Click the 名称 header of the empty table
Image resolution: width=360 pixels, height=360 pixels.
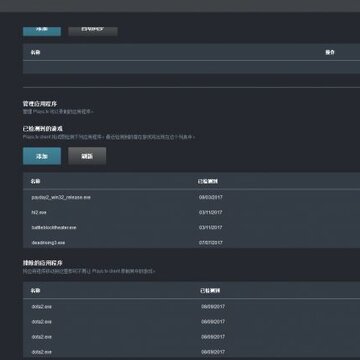tap(35, 52)
